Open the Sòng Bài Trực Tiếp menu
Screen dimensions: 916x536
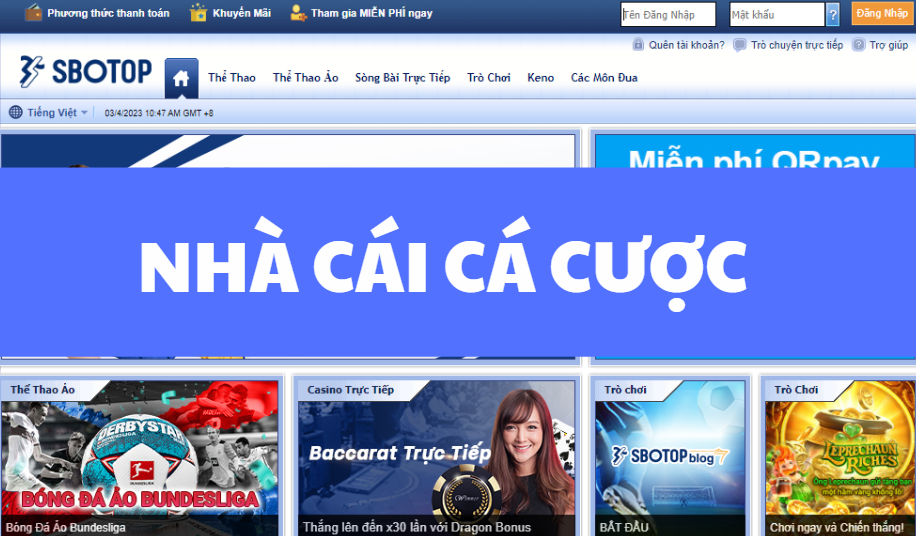tap(403, 78)
